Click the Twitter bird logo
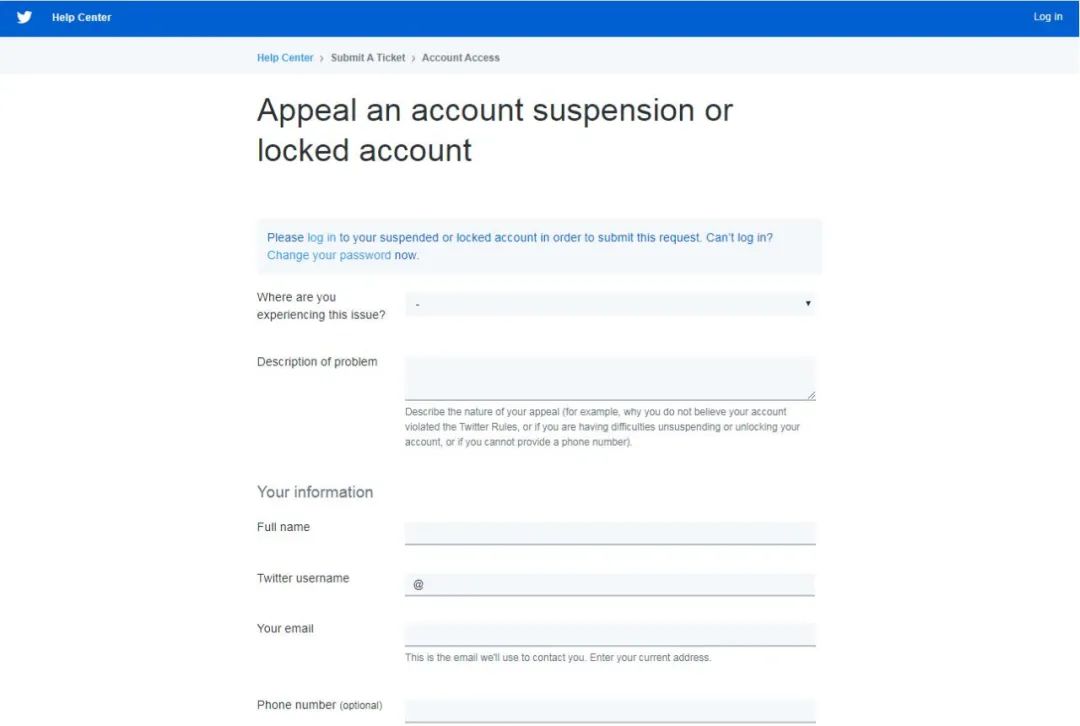This screenshot has height=726, width=1080. [24, 17]
